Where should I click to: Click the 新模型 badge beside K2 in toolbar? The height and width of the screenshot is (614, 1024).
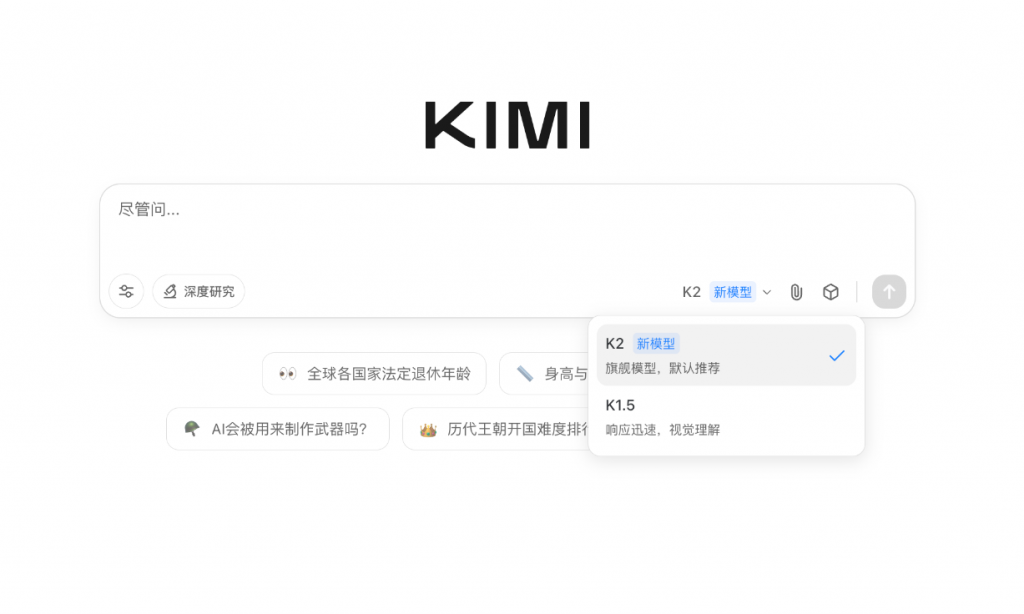click(x=732, y=292)
